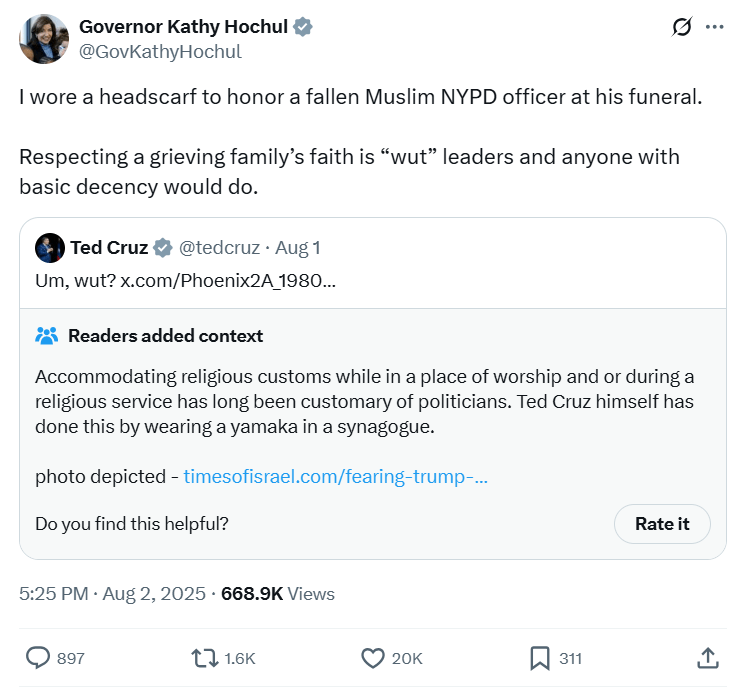Open Governor Kathy Hochul's profile picture
Viewport: 738px width, 687px height.
click(x=44, y=39)
